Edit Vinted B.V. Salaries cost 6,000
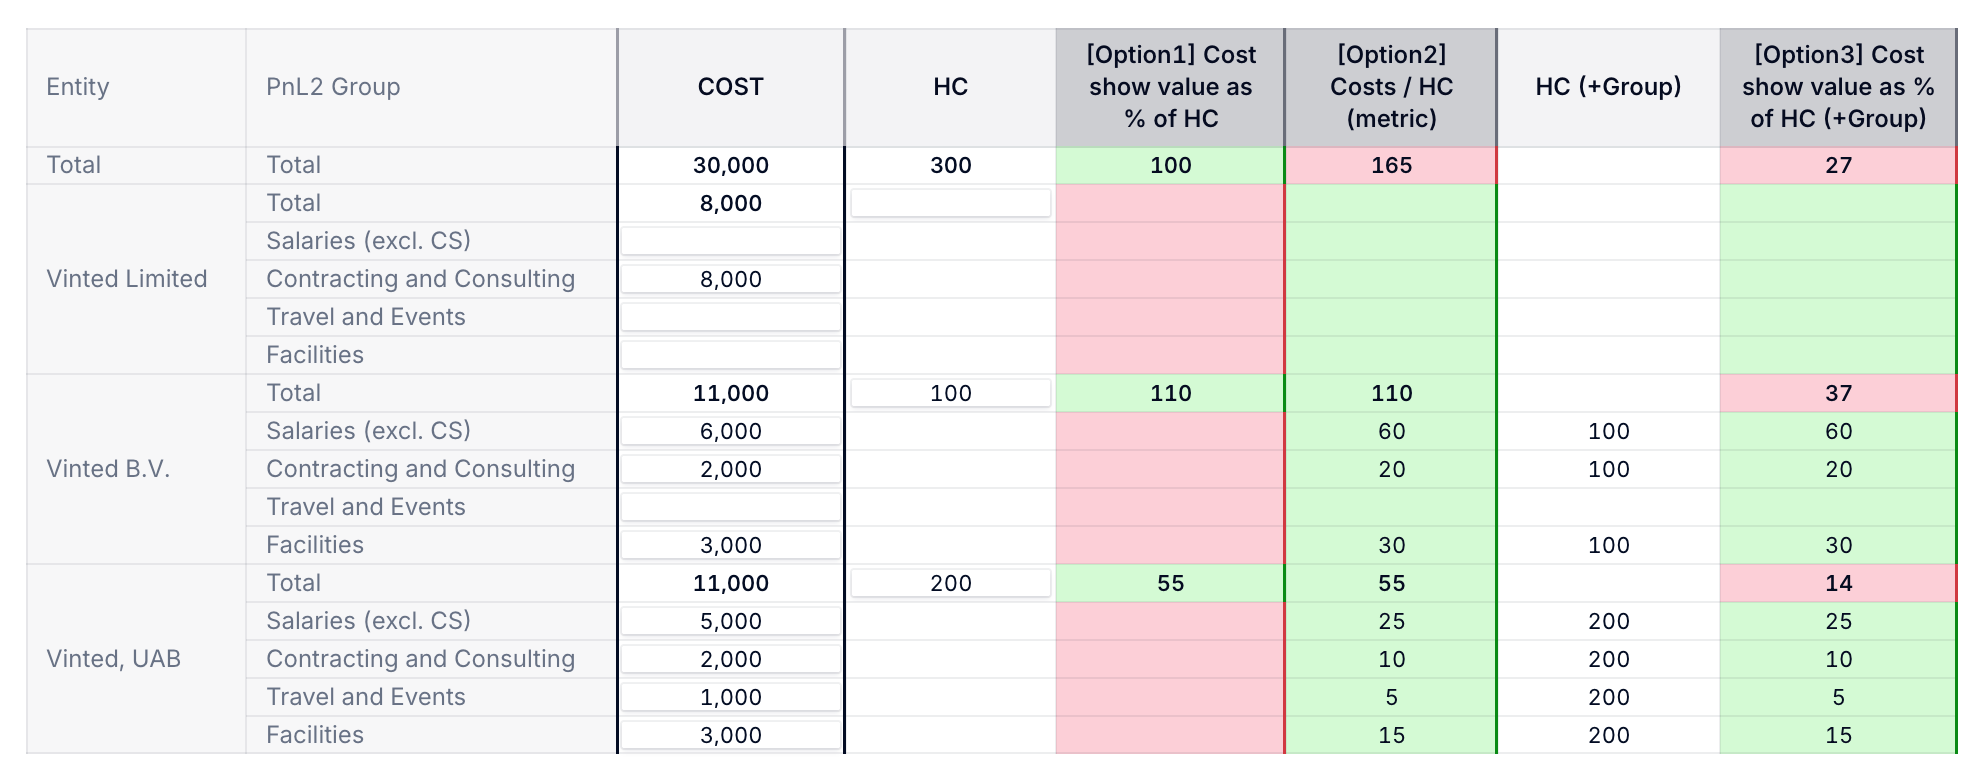The width and height of the screenshot is (1982, 782). point(731,431)
